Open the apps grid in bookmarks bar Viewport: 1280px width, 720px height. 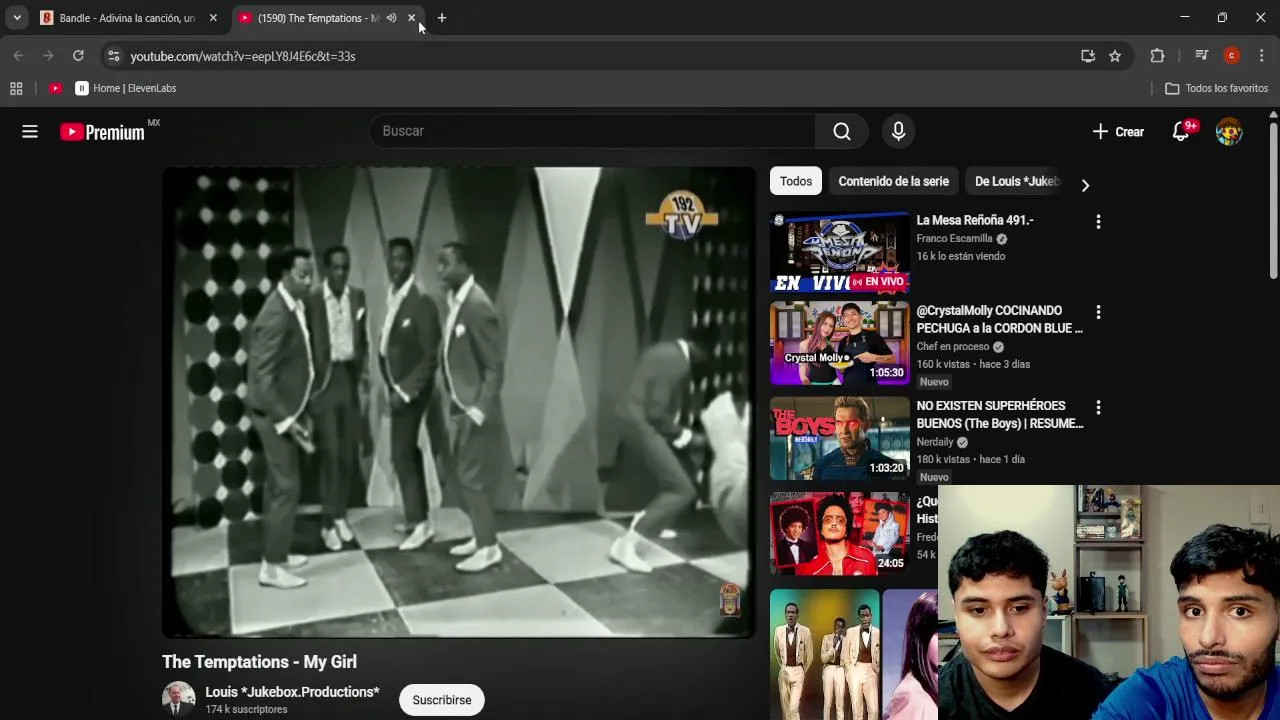[x=16, y=88]
